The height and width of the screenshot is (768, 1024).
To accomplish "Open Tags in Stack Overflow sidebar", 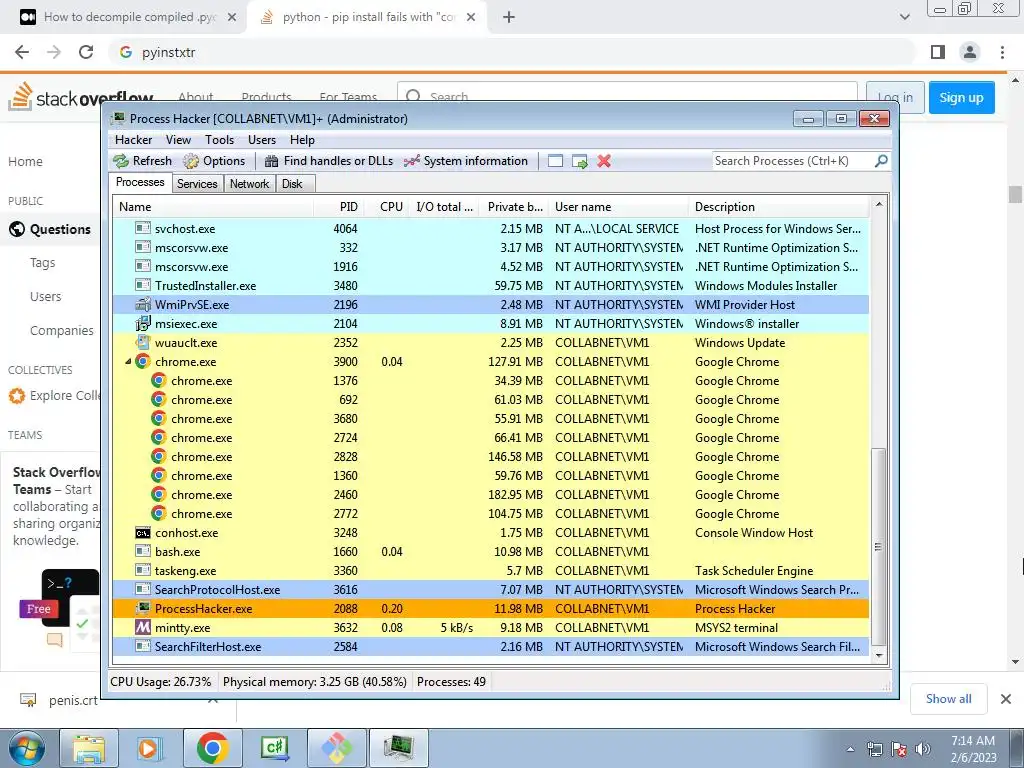I will tap(42, 263).
